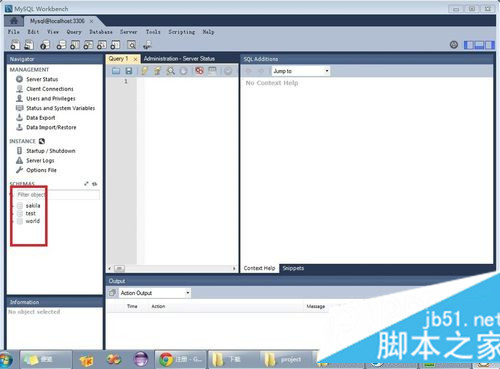Execute current statement lightning-cursor icon
500x369 pixels.
point(157,71)
